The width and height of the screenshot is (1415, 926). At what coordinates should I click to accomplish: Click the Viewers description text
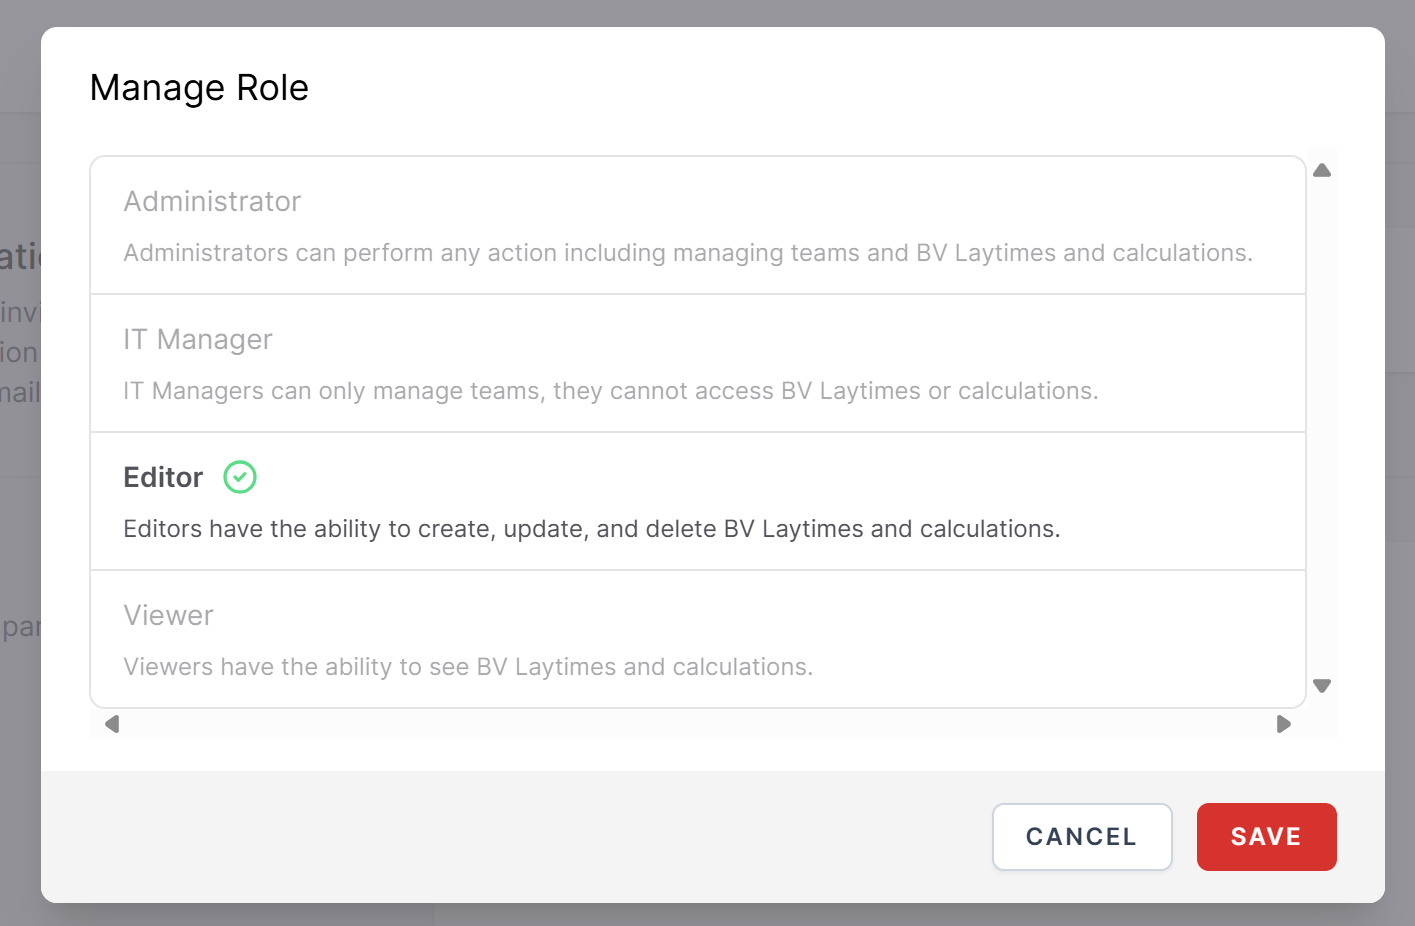pos(468,667)
